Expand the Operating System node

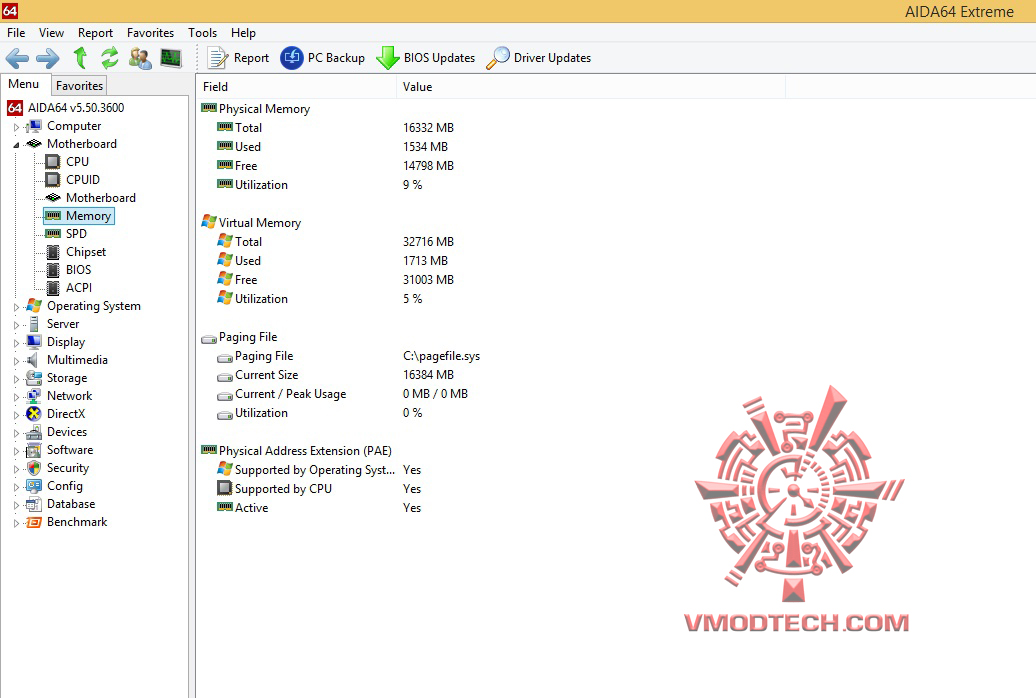coord(17,307)
